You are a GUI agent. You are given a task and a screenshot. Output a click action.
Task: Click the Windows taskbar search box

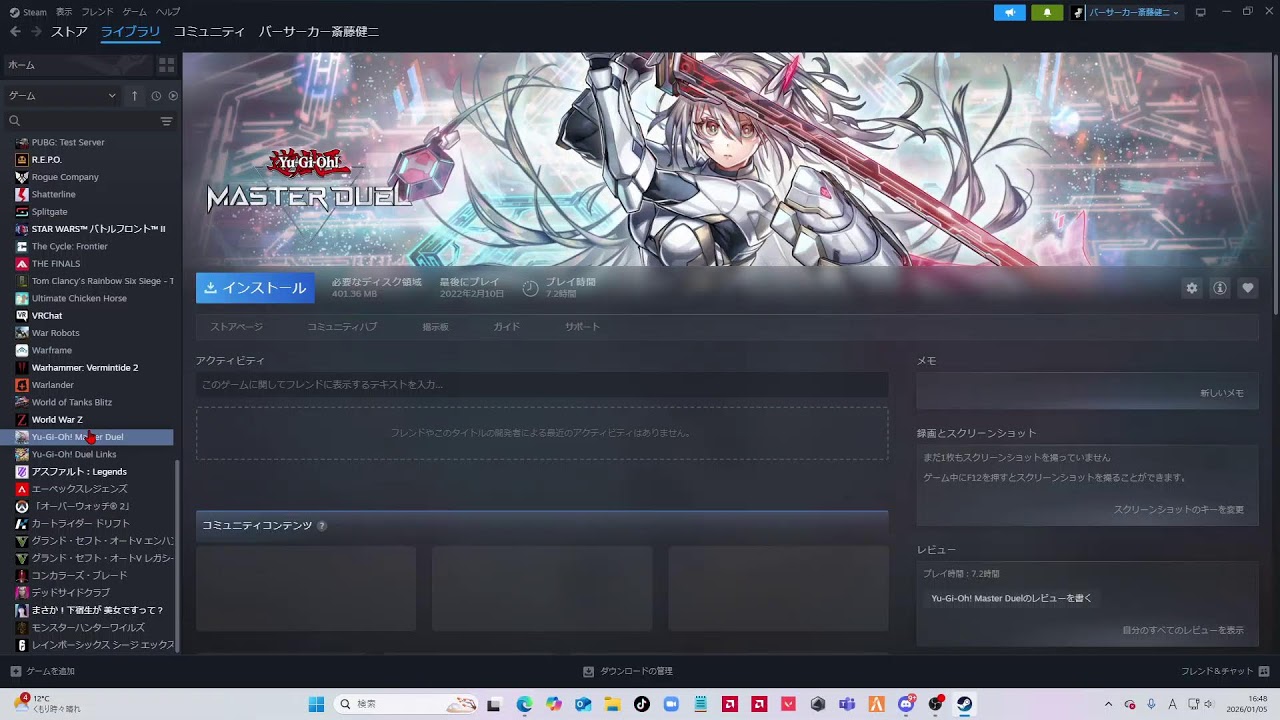[x=406, y=704]
